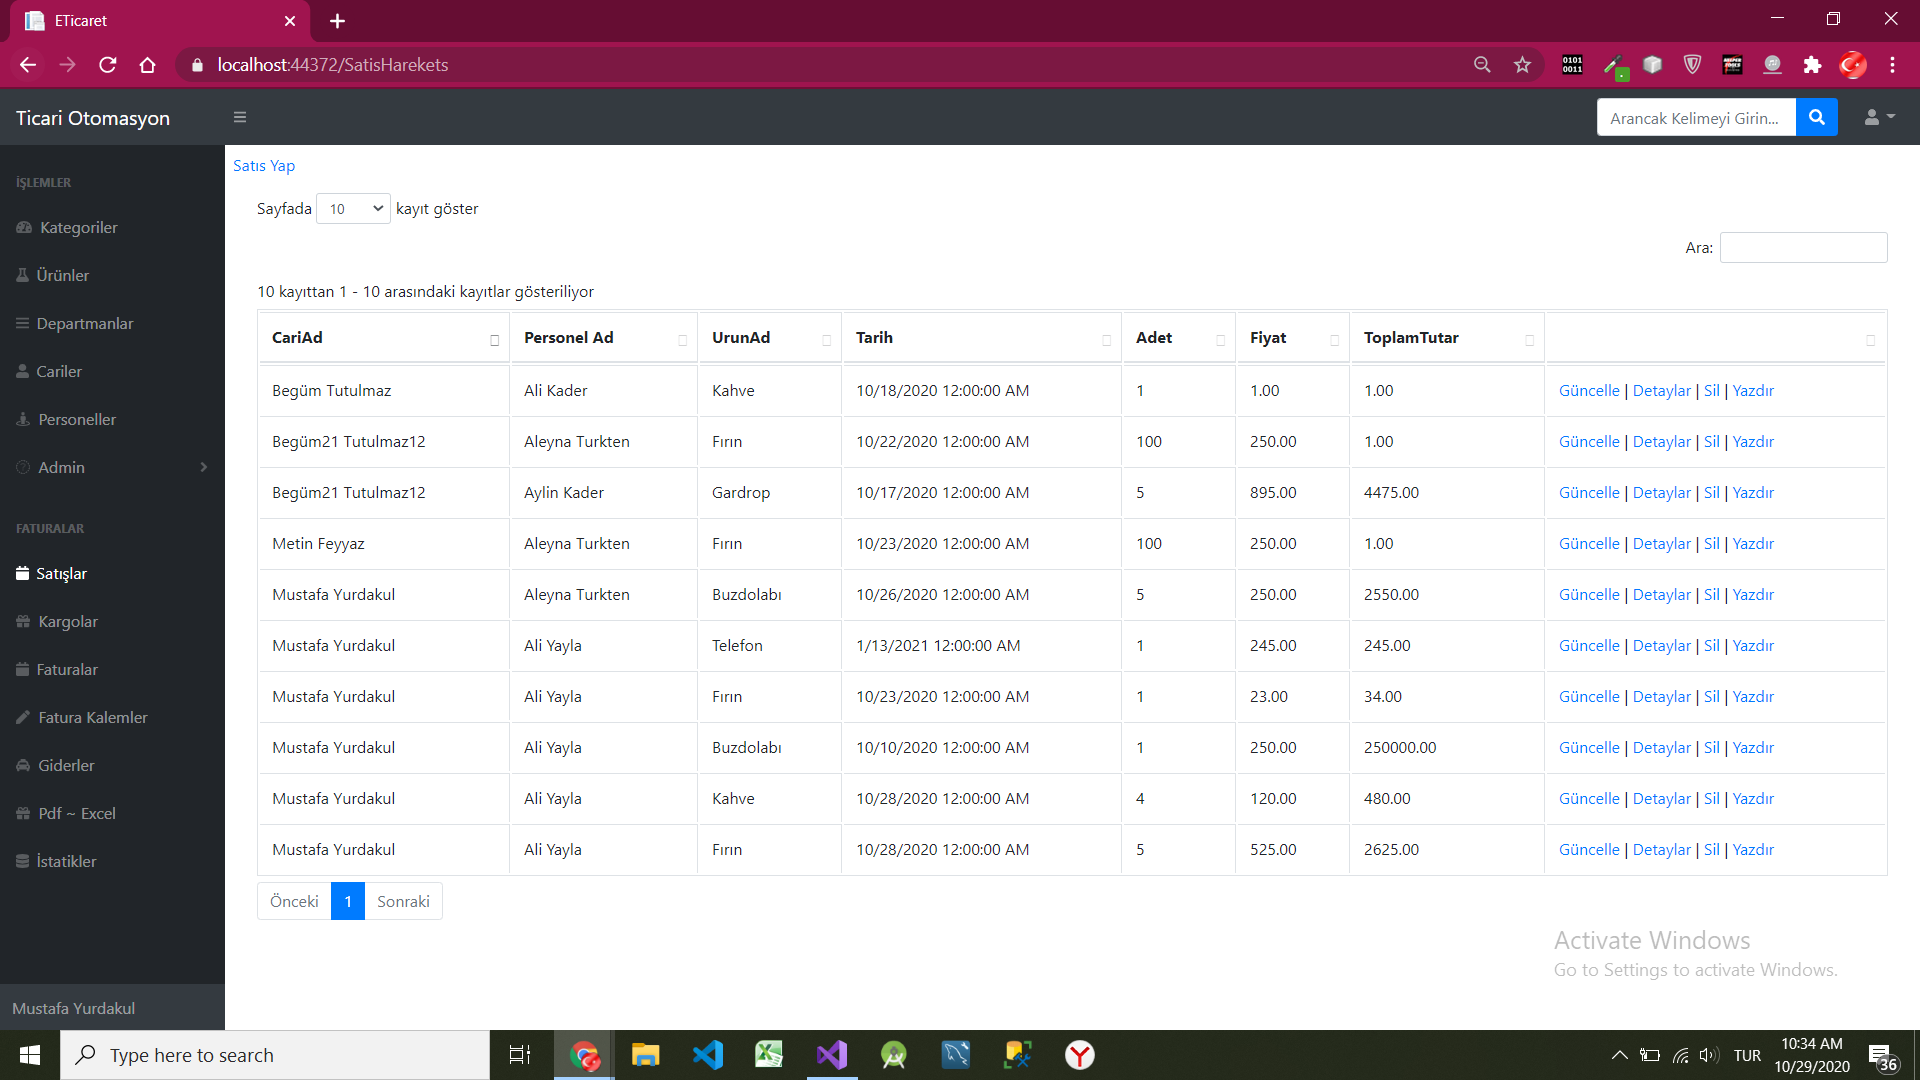1920x1080 pixels.
Task: Collapse the sidebar with the hamburger menu
Action: (240, 117)
